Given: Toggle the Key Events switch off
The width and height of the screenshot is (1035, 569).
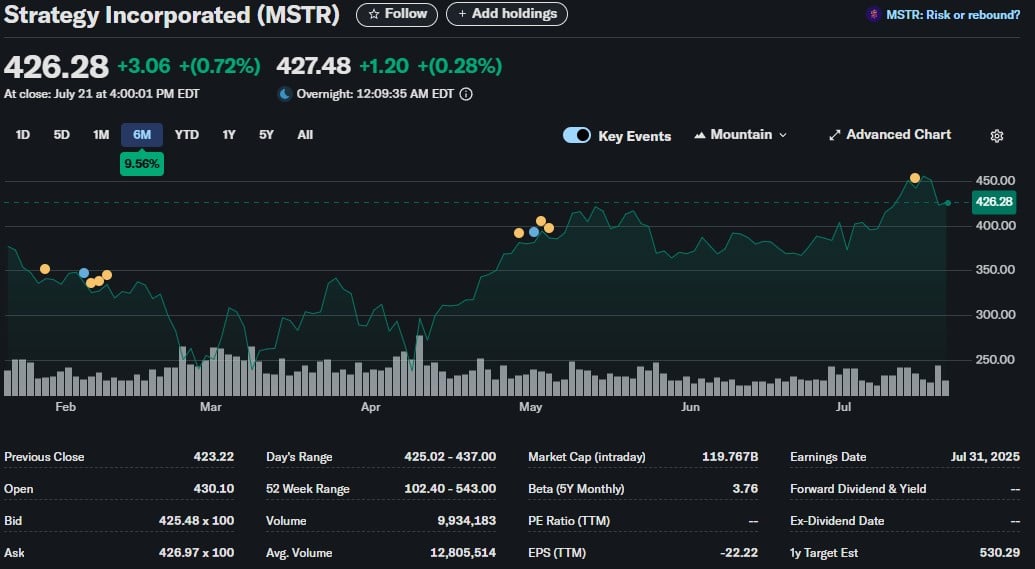Looking at the screenshot, I should [x=577, y=135].
